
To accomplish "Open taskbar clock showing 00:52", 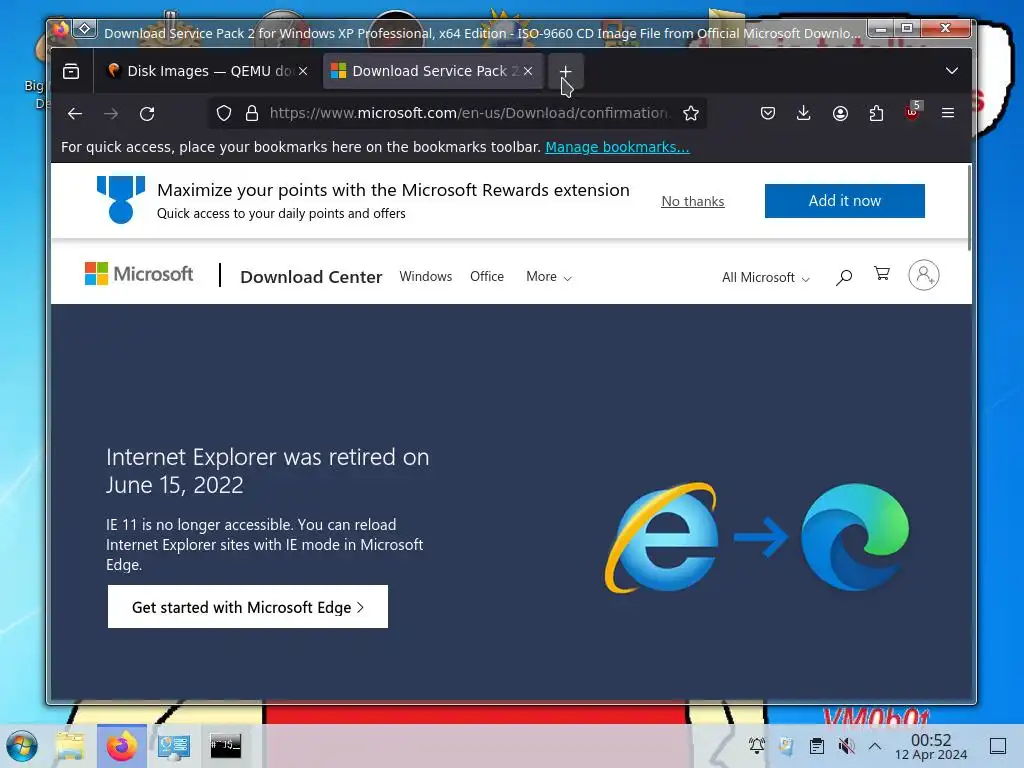I will tap(931, 746).
